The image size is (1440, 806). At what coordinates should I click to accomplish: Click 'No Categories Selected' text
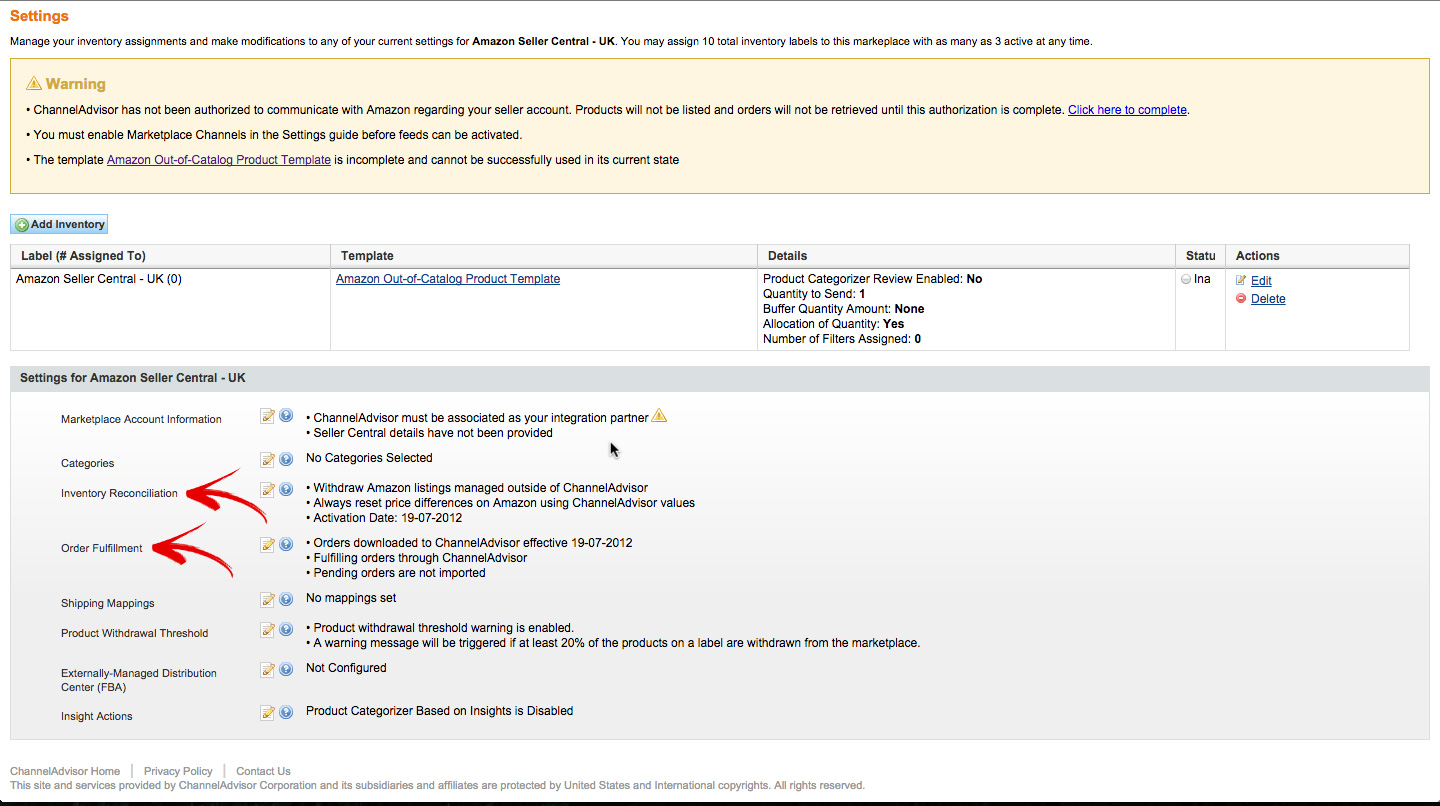(369, 458)
